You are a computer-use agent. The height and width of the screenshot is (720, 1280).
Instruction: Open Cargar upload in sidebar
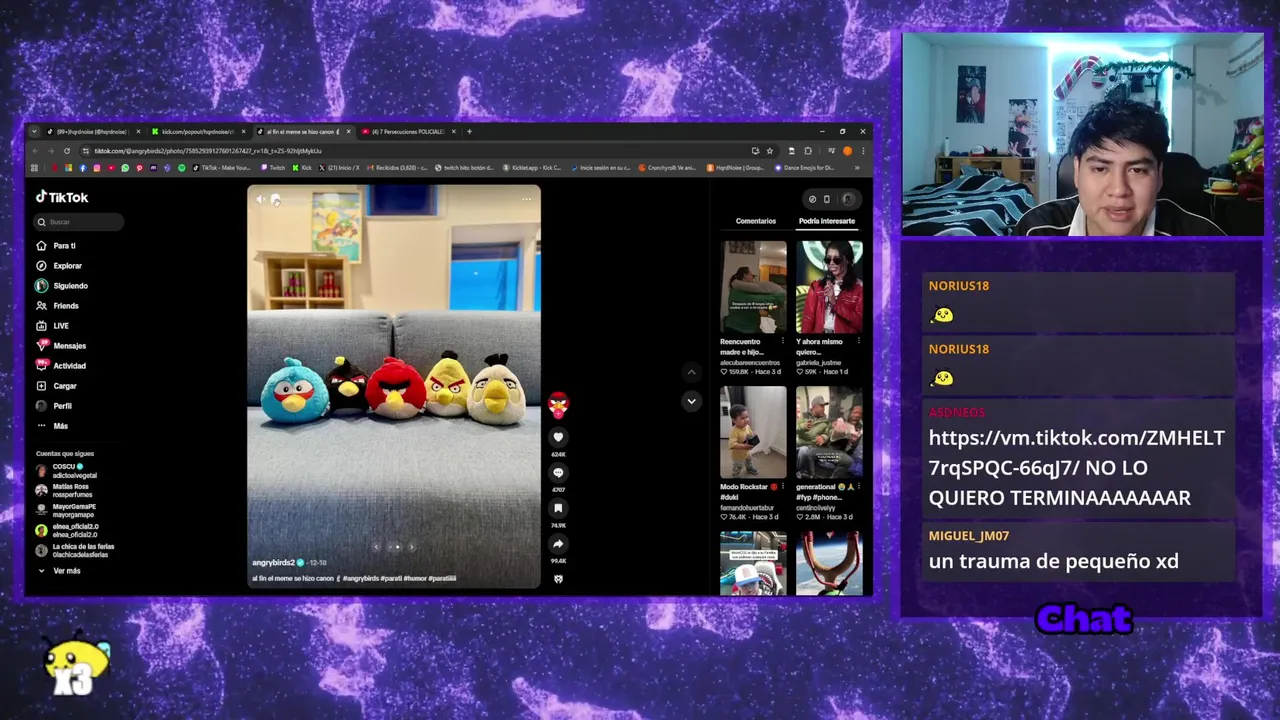57,386
